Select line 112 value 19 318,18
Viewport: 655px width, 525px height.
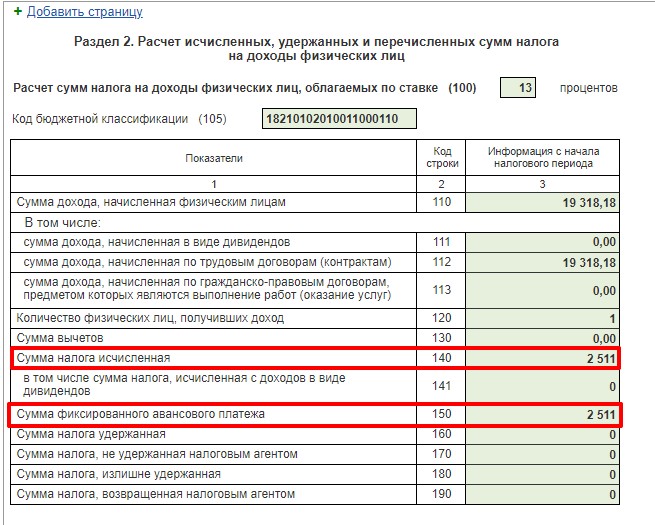(542, 262)
